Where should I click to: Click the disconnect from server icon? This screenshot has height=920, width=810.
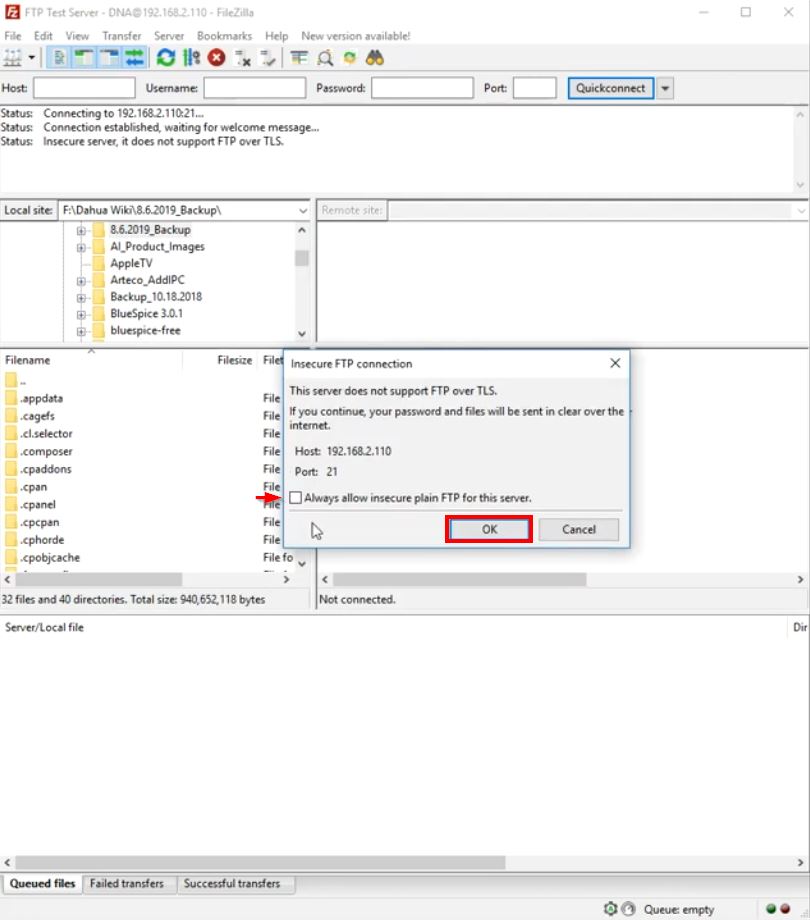242,58
